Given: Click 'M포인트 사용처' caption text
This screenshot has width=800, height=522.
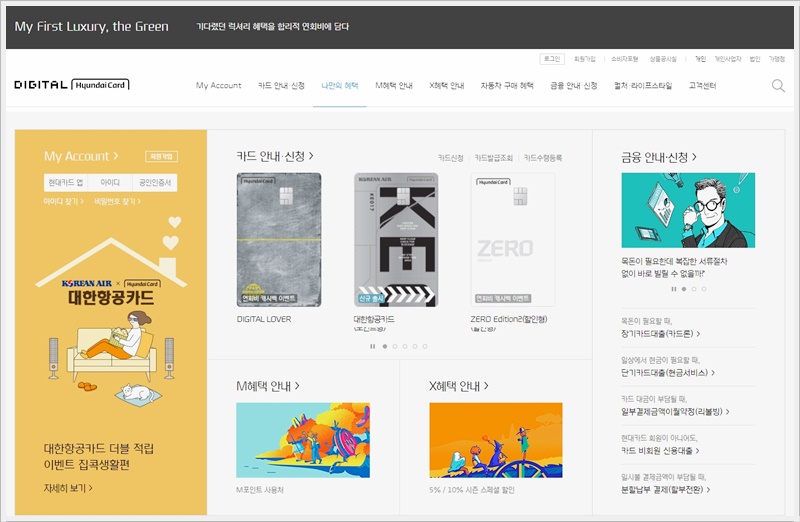Looking at the screenshot, I should click(x=260, y=490).
